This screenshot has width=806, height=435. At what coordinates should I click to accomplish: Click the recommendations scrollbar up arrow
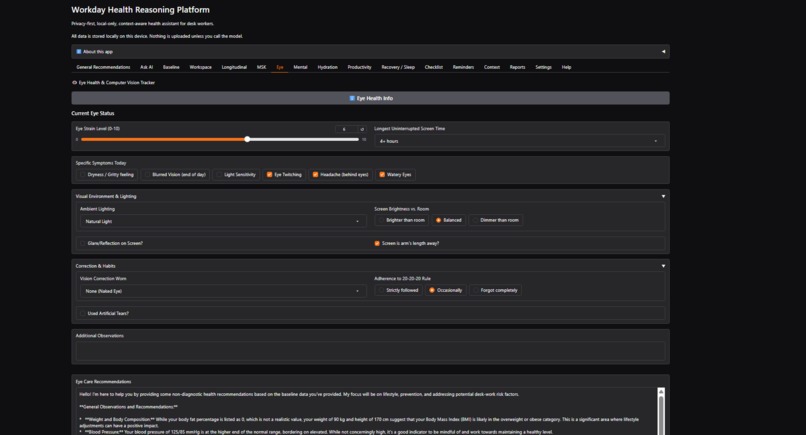coord(661,392)
